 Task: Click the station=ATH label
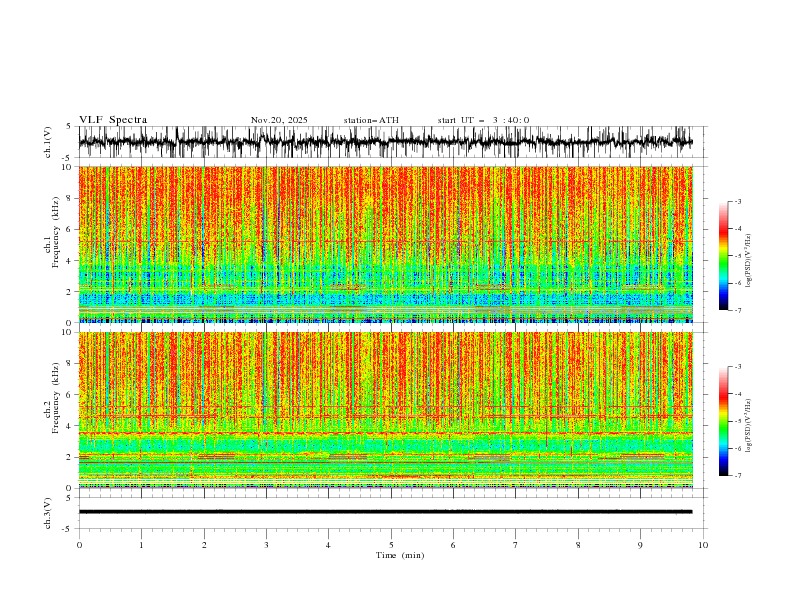(x=371, y=120)
